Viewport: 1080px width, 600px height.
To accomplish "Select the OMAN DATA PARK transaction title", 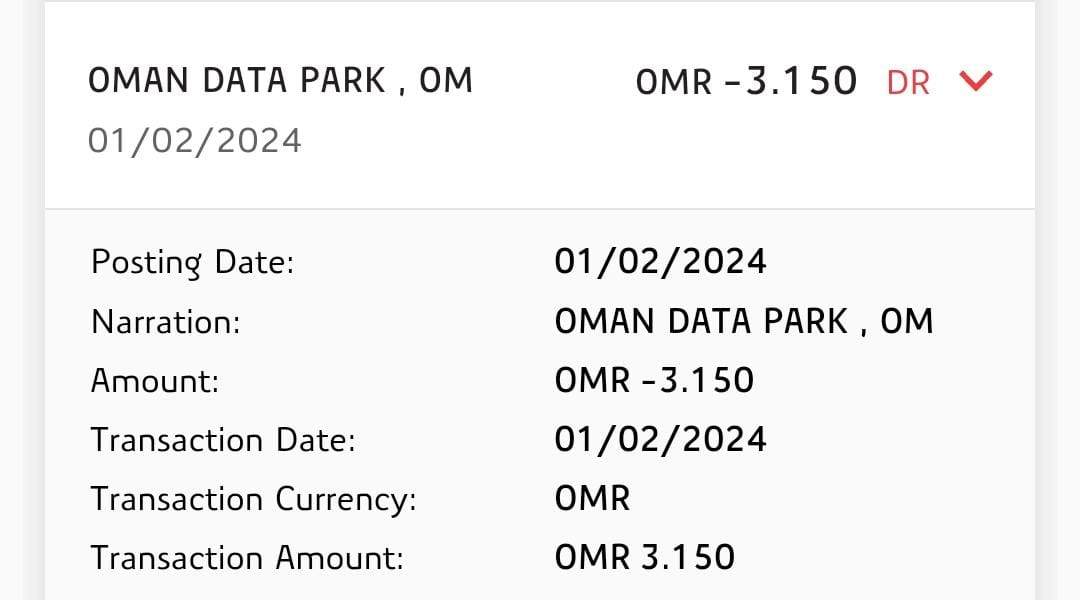I will tap(280, 81).
